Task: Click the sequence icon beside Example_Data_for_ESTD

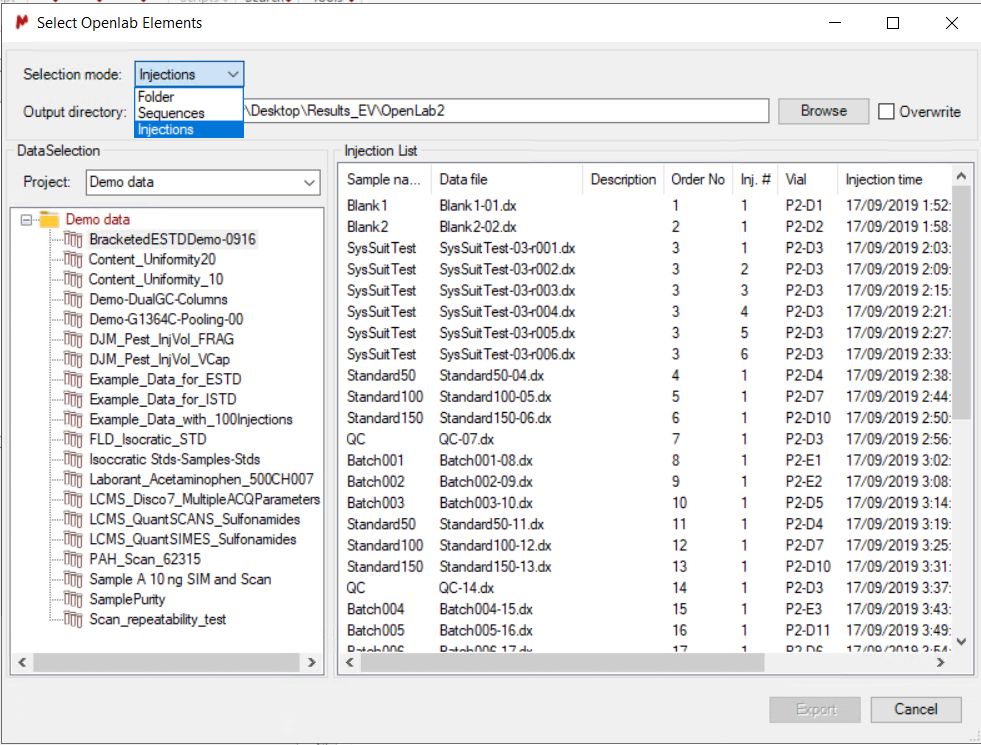Action: pyautogui.click(x=73, y=380)
